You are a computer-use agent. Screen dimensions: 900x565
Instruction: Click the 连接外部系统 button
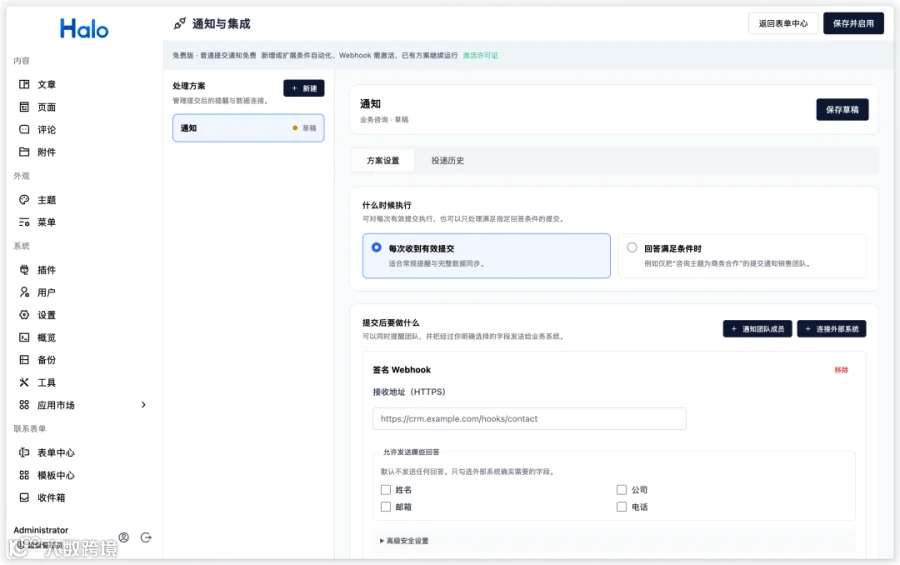(x=832, y=329)
